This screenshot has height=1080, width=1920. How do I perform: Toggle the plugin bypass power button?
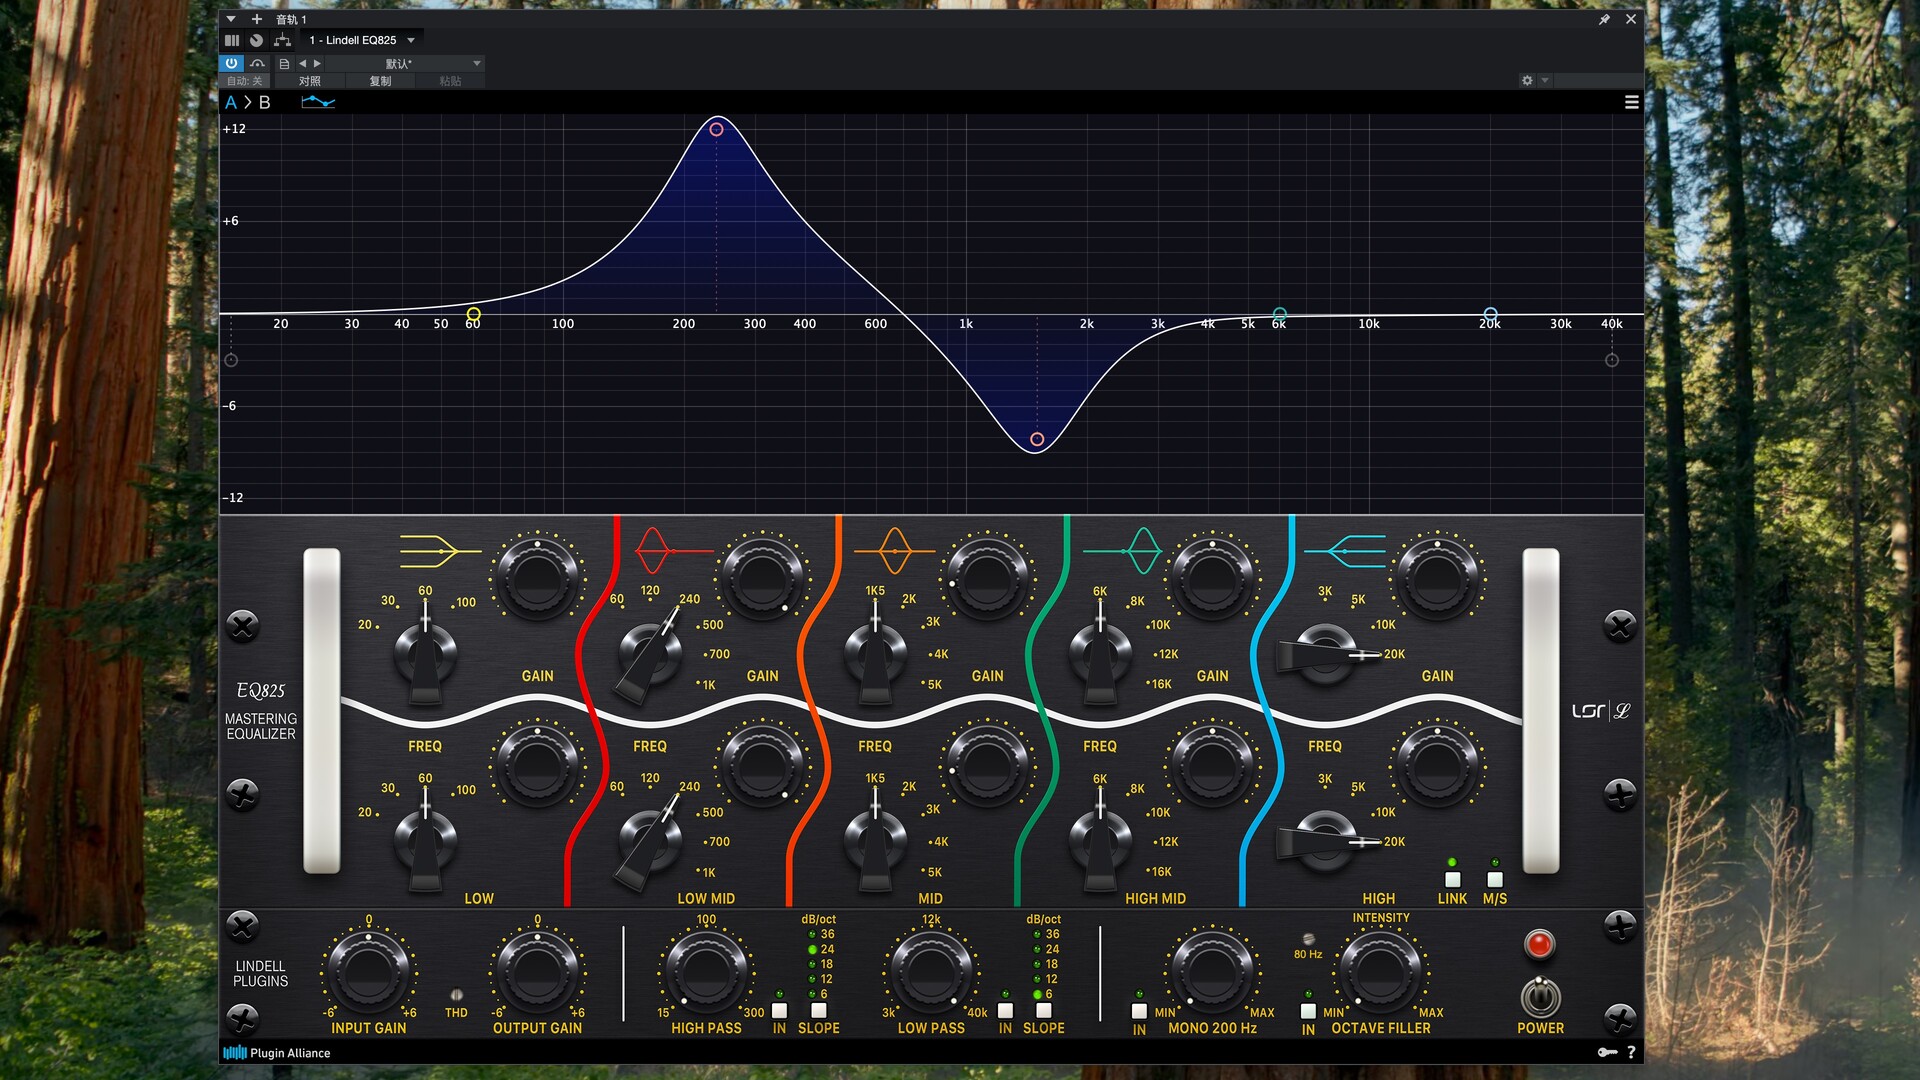tap(231, 63)
